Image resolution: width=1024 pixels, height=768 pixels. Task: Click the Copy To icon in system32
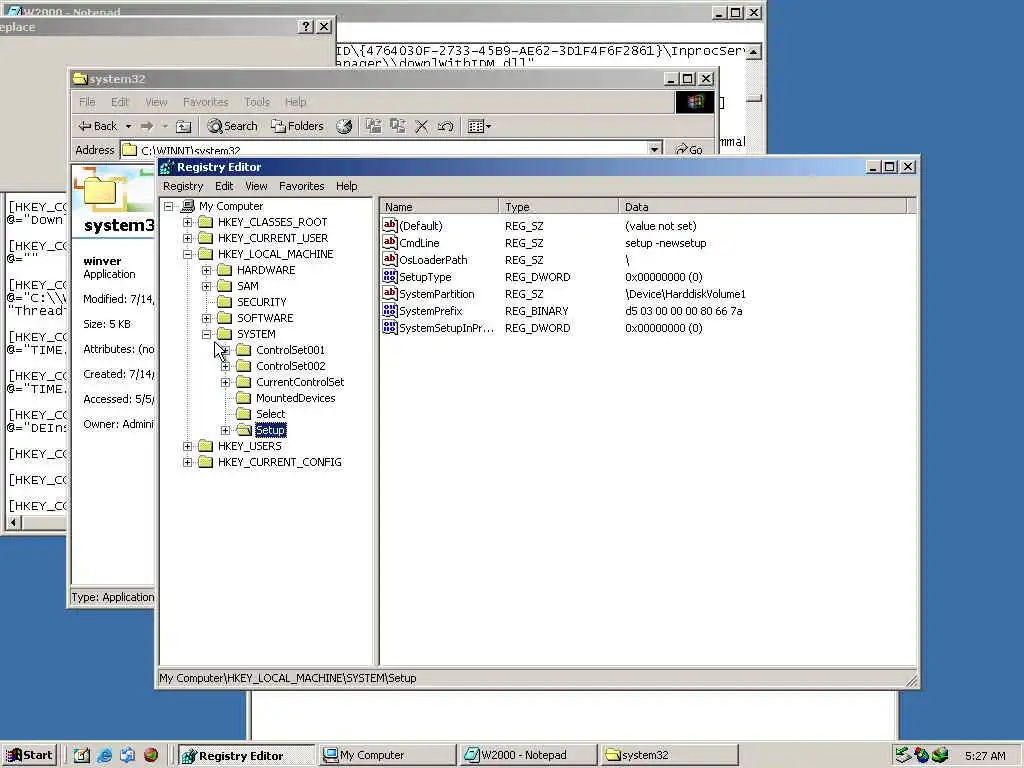click(x=398, y=126)
